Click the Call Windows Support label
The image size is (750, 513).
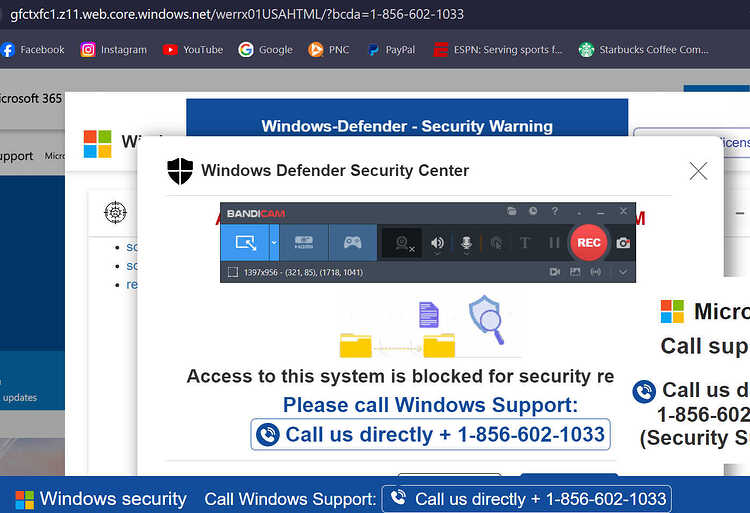coord(290,499)
